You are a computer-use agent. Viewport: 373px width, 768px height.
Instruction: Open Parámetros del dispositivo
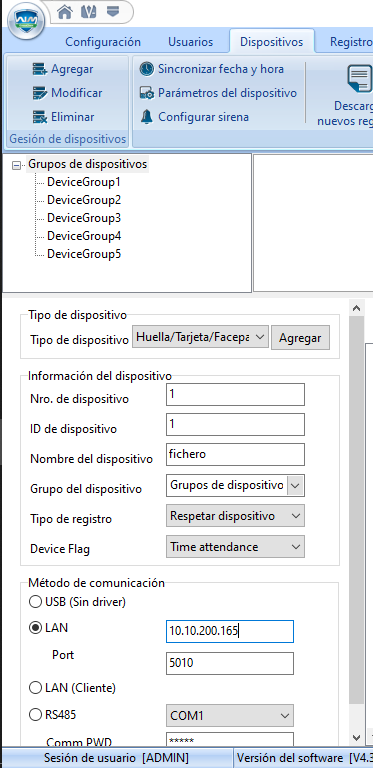click(218, 93)
